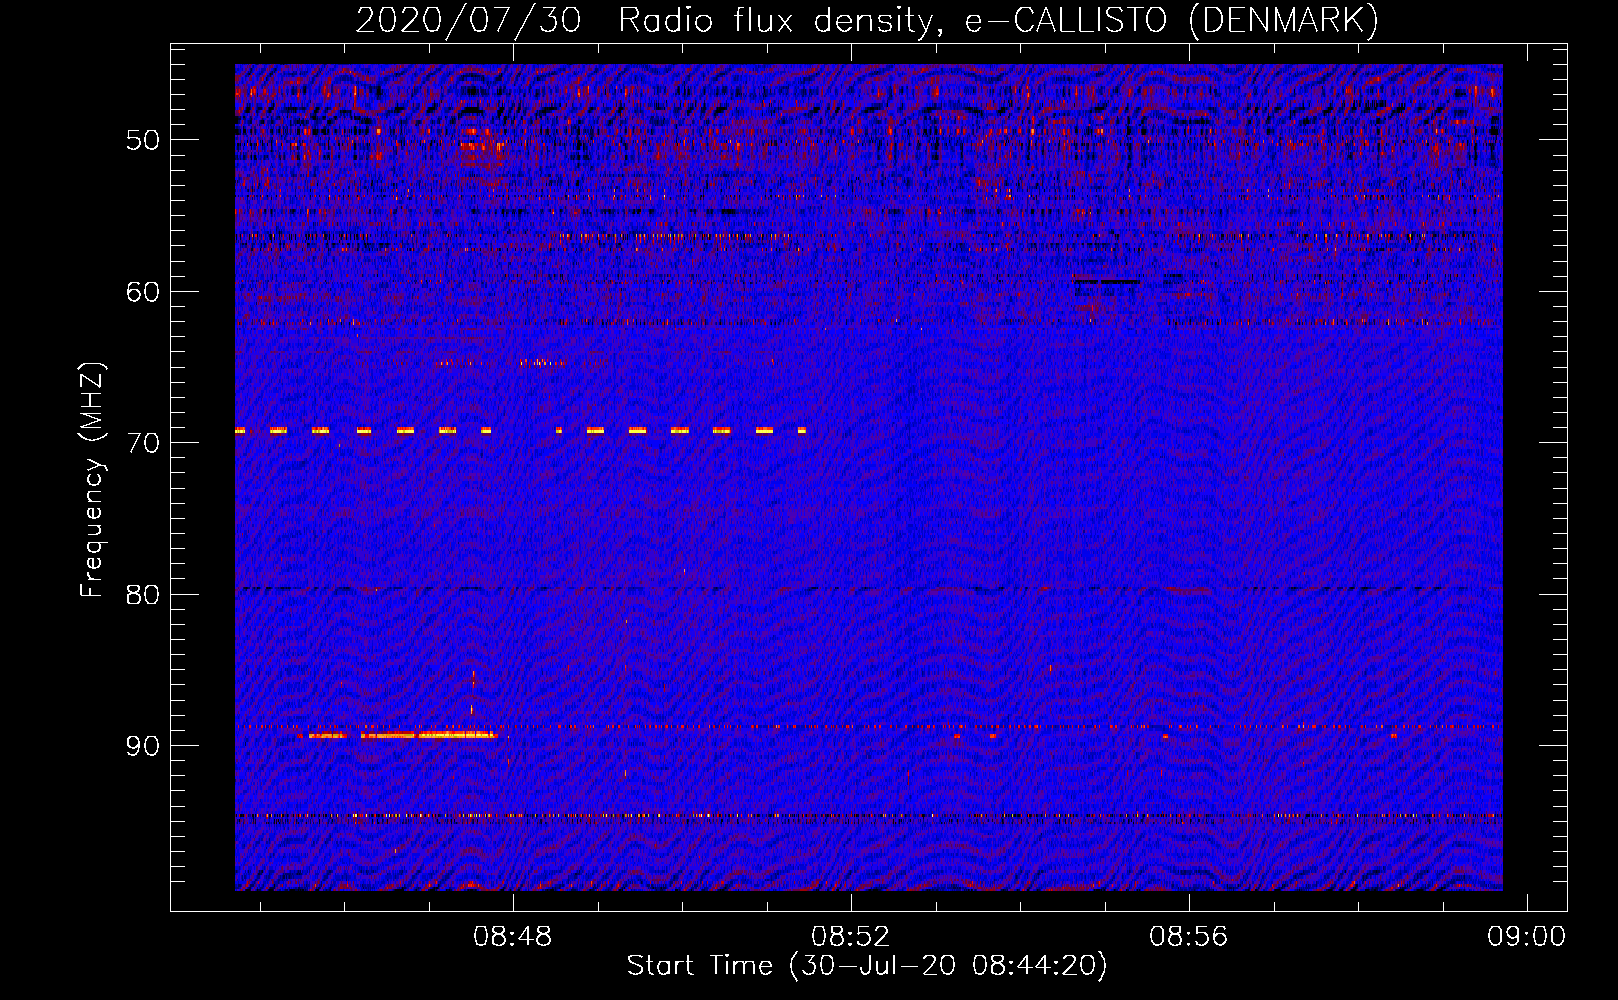Screen dimensions: 1618x1000
Task: Select the 08:52 time tick label
Action: (x=851, y=937)
